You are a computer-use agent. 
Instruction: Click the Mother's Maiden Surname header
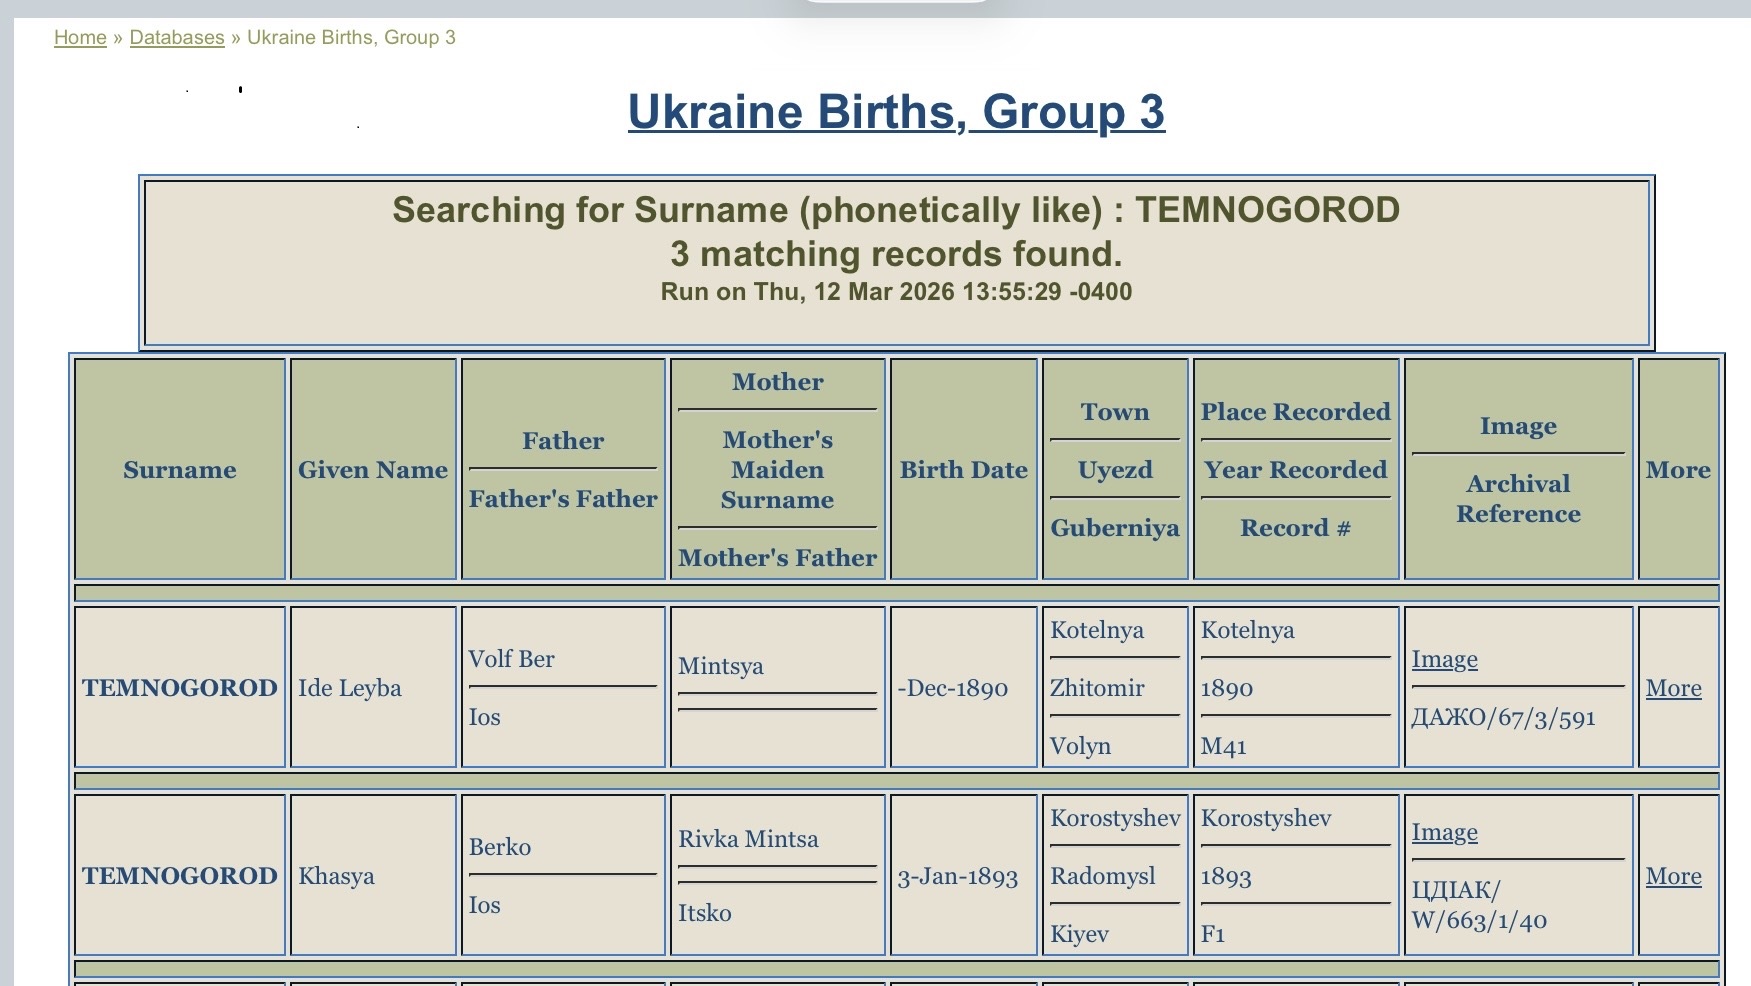pos(777,470)
